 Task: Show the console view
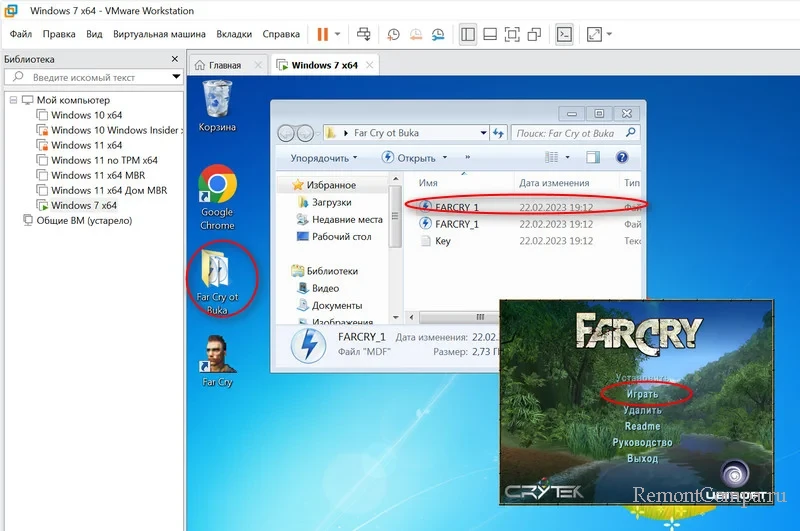[x=564, y=34]
